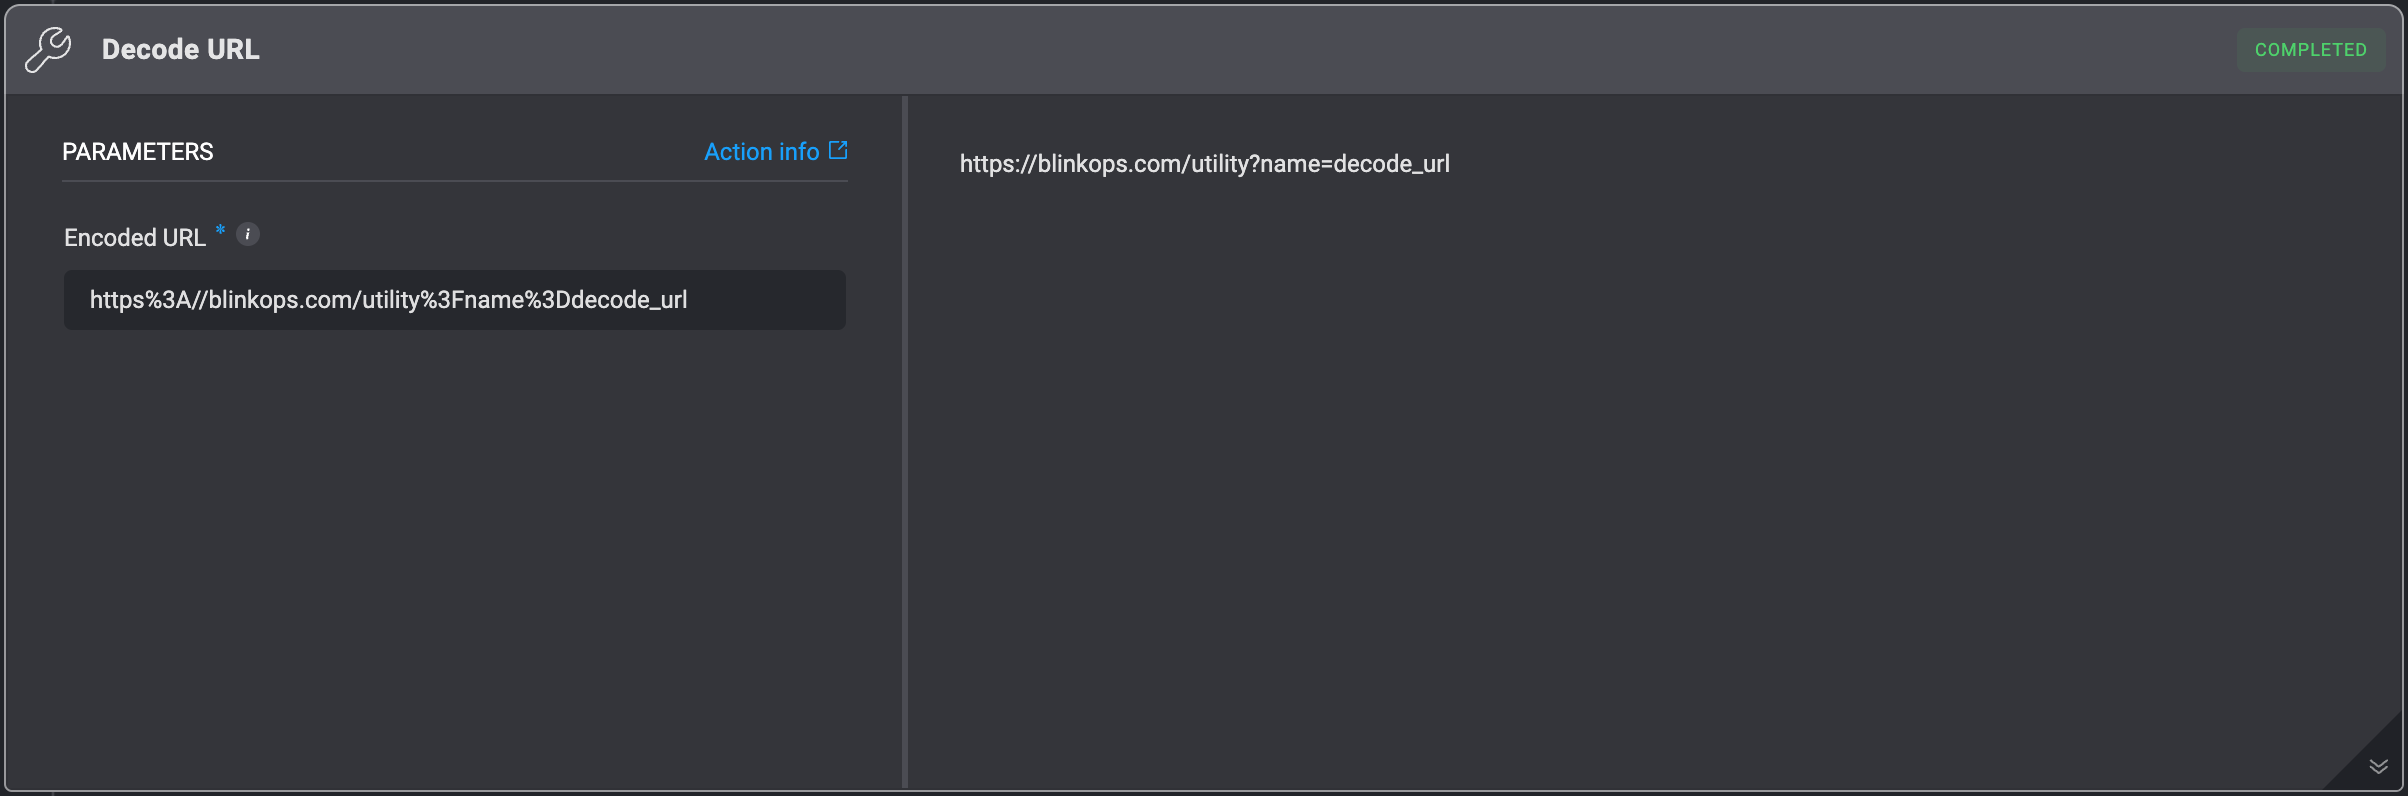Click the Encoded URL input field
This screenshot has width=2408, height=796.
tap(455, 300)
